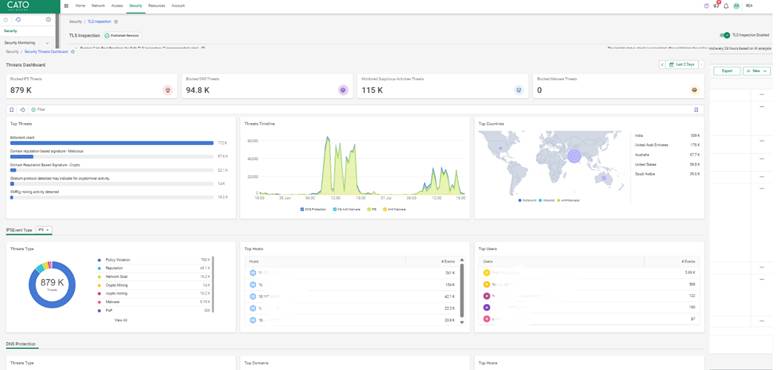Click the bookmark icon in filter bar
Viewport: 780px width, 370px height.
12,109
